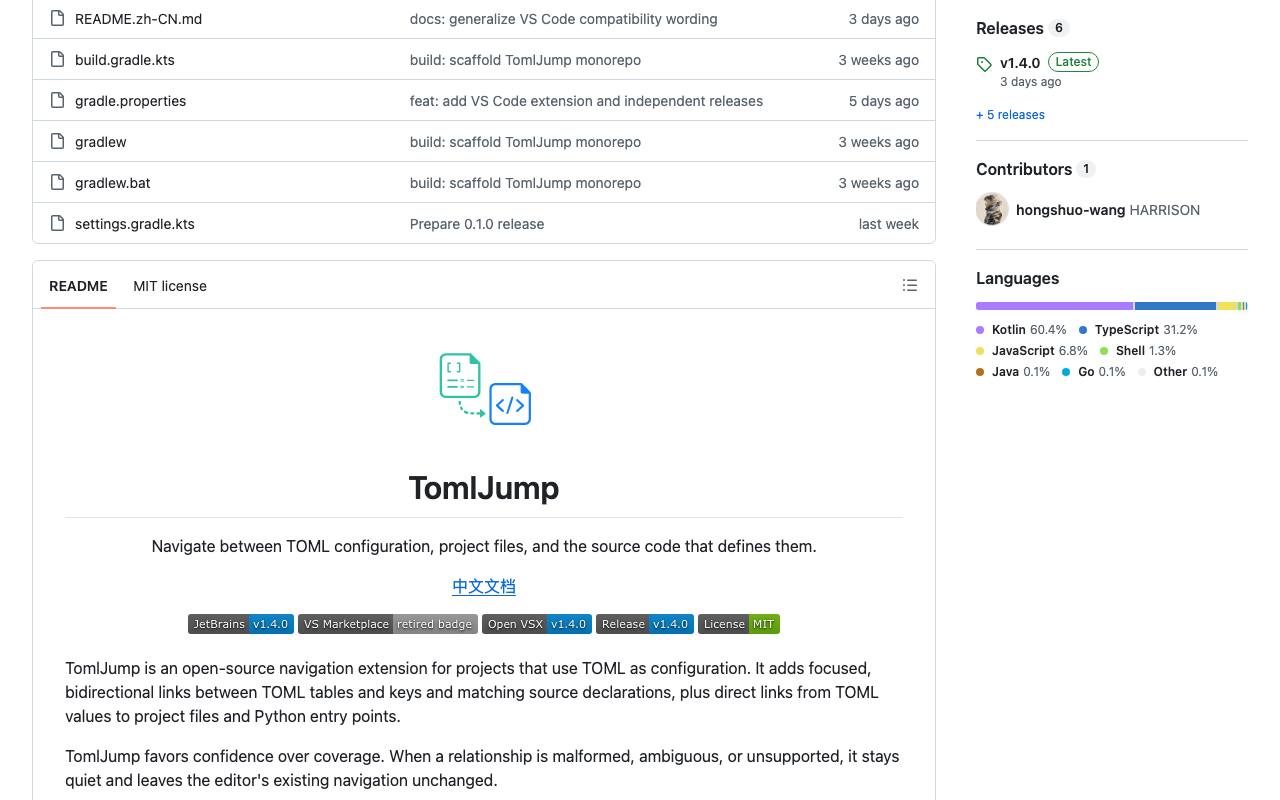
Task: Click the file icon next to settings.gradle.kts
Action: pyautogui.click(x=58, y=223)
